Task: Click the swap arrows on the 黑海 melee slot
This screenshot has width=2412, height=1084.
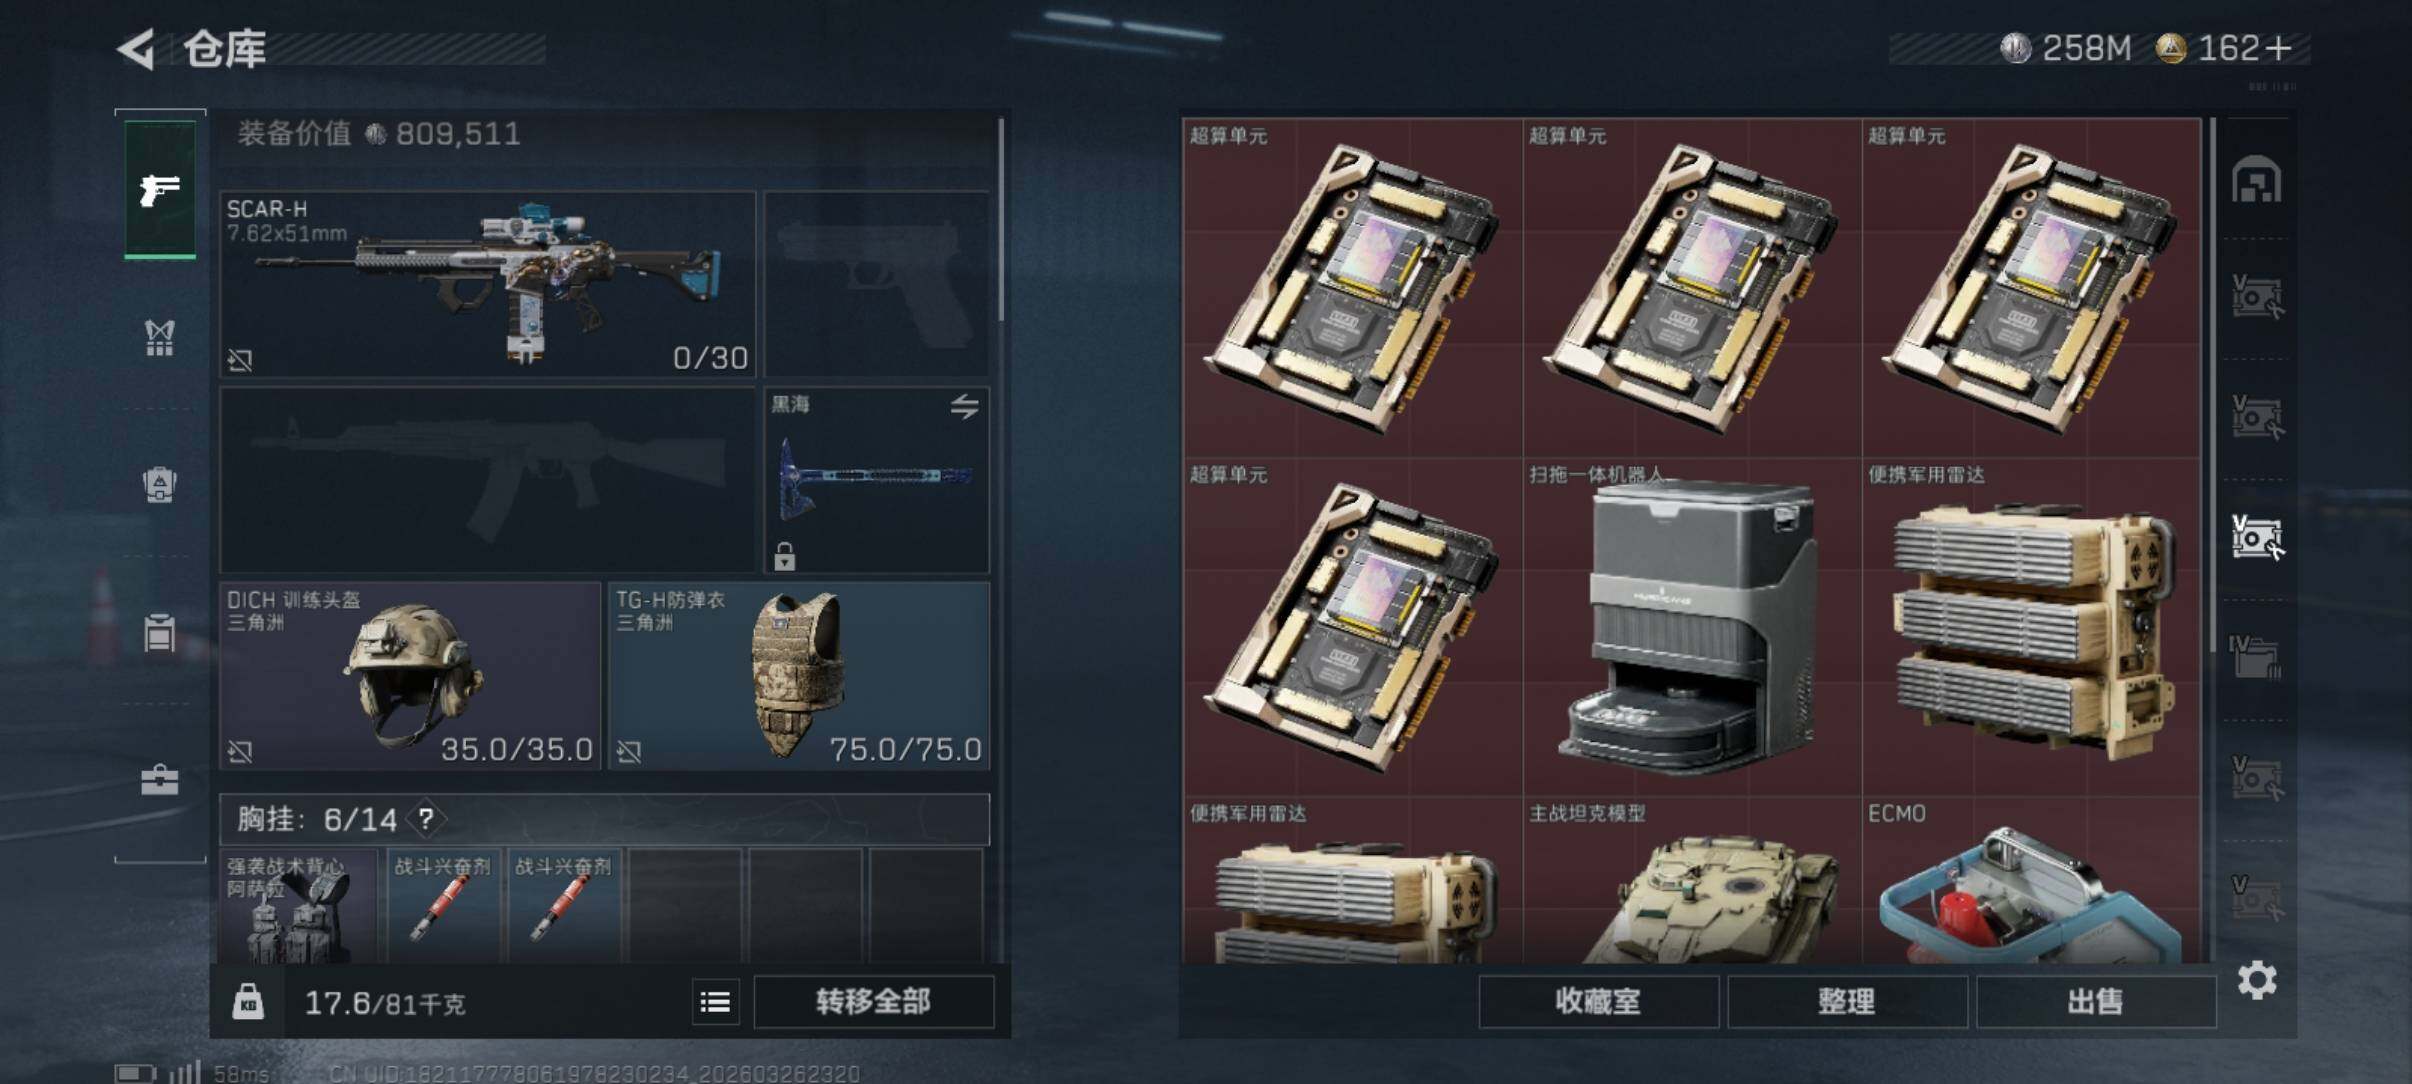Action: coord(964,406)
